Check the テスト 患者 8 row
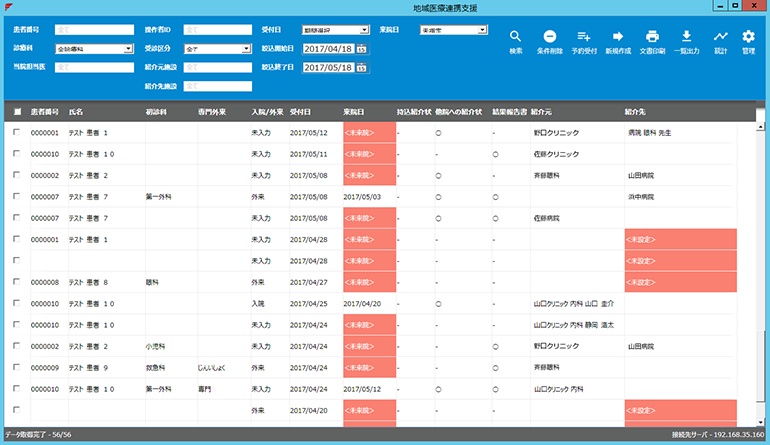 [17, 281]
